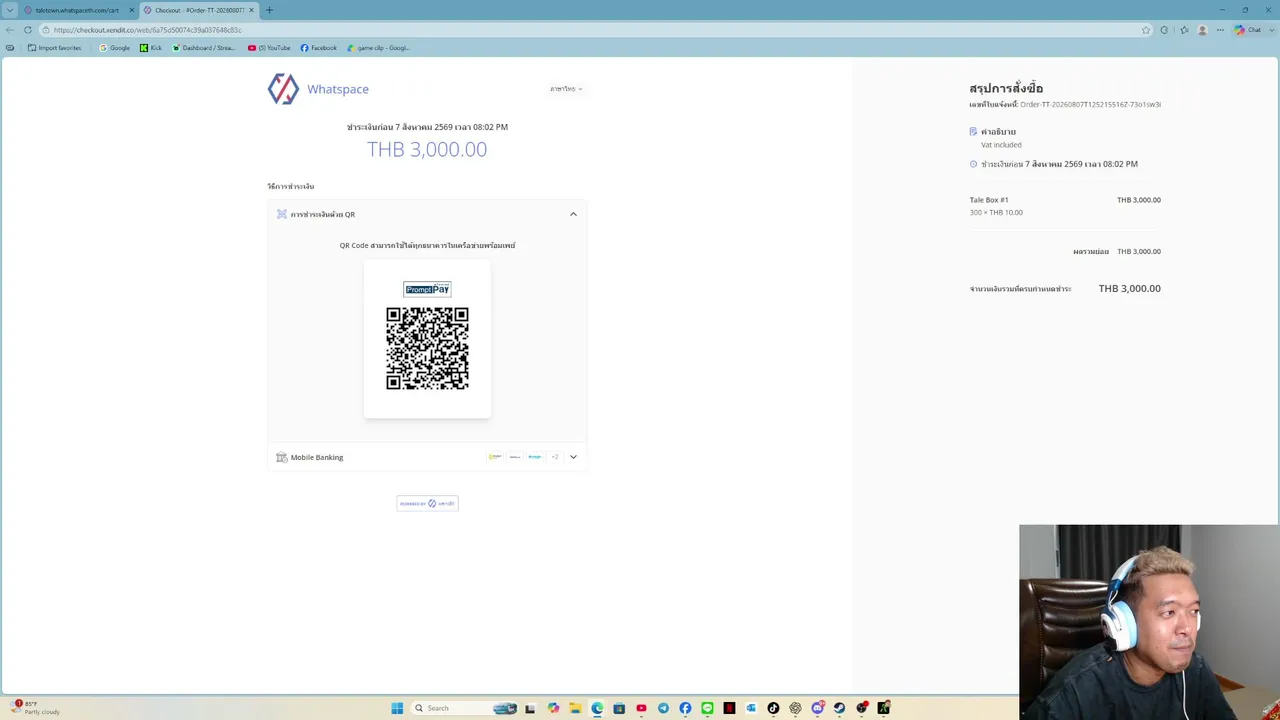
Task: Open the game clip Google bookmark
Action: tap(378, 48)
